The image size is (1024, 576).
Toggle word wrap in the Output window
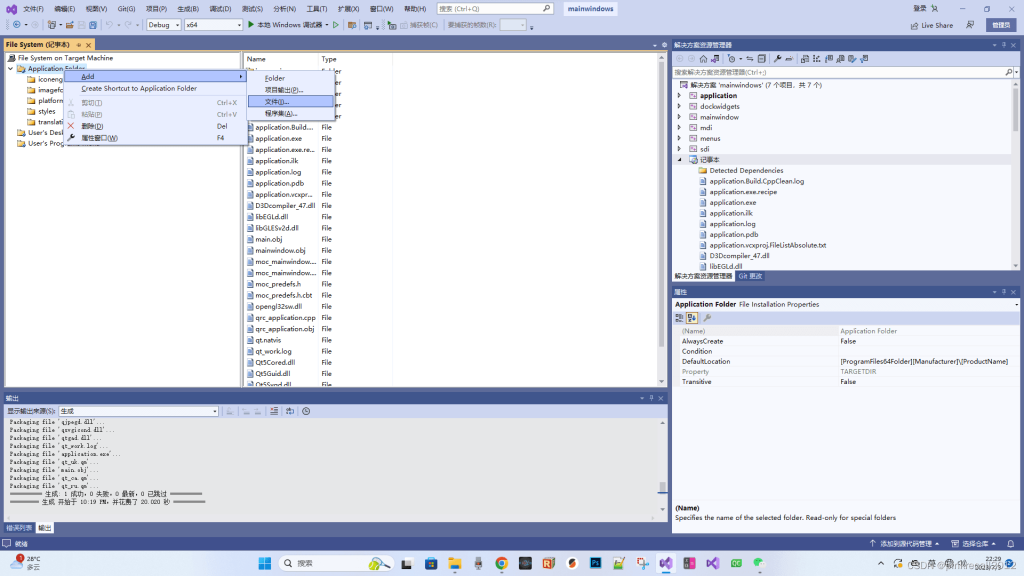pyautogui.click(x=289, y=411)
